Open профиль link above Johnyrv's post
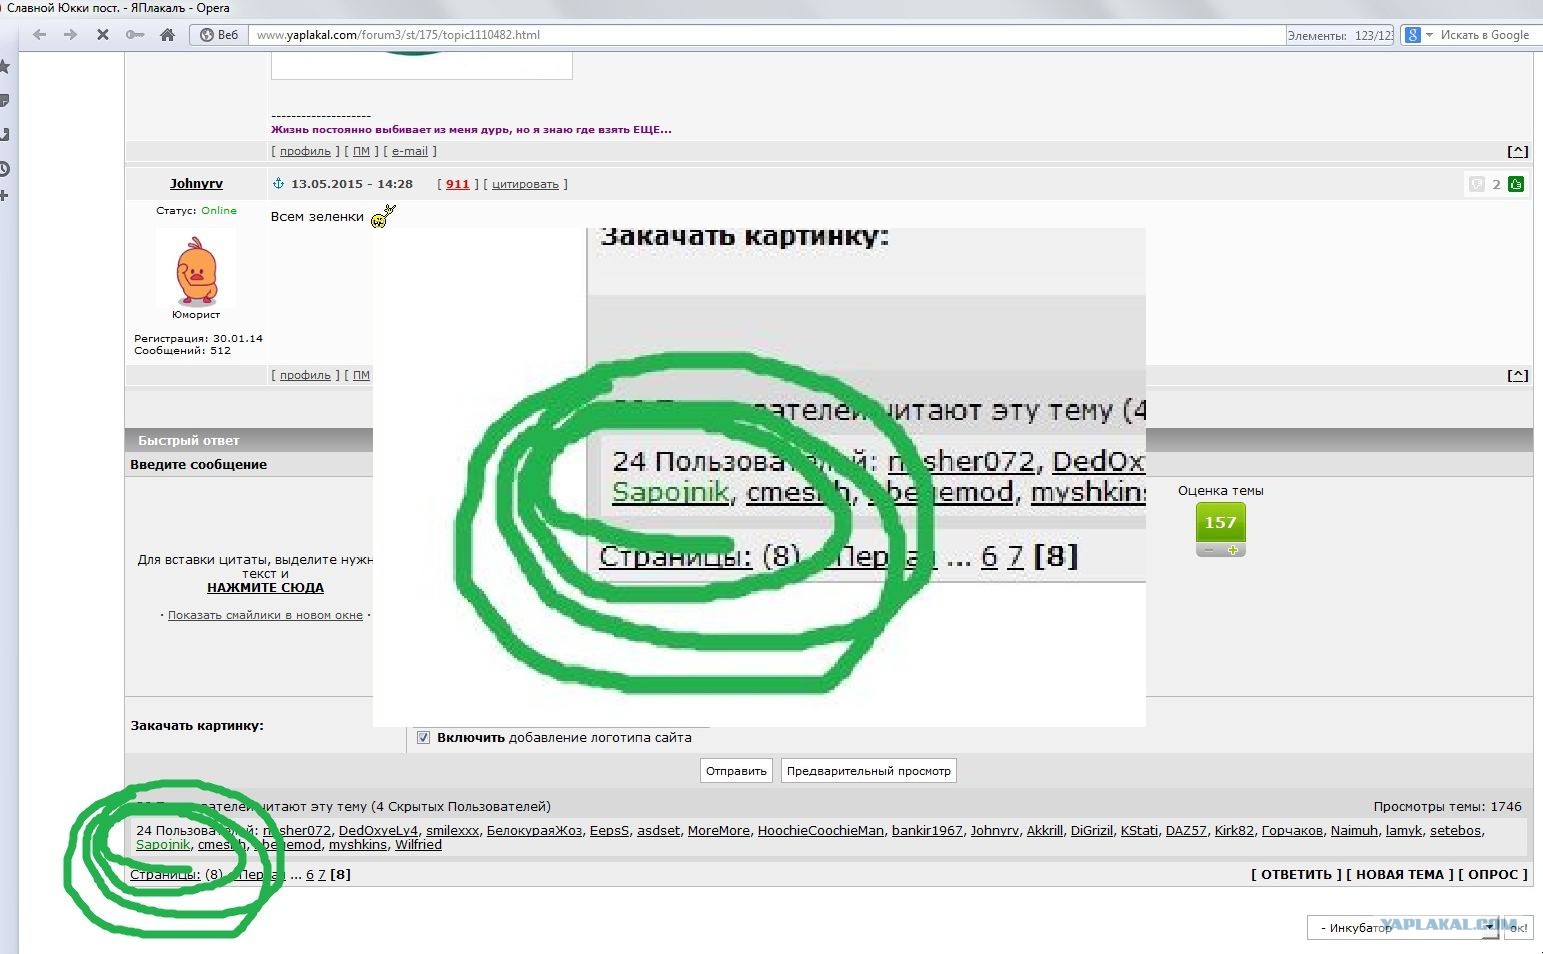Viewport: 1543px width, 954px height. pos(305,152)
